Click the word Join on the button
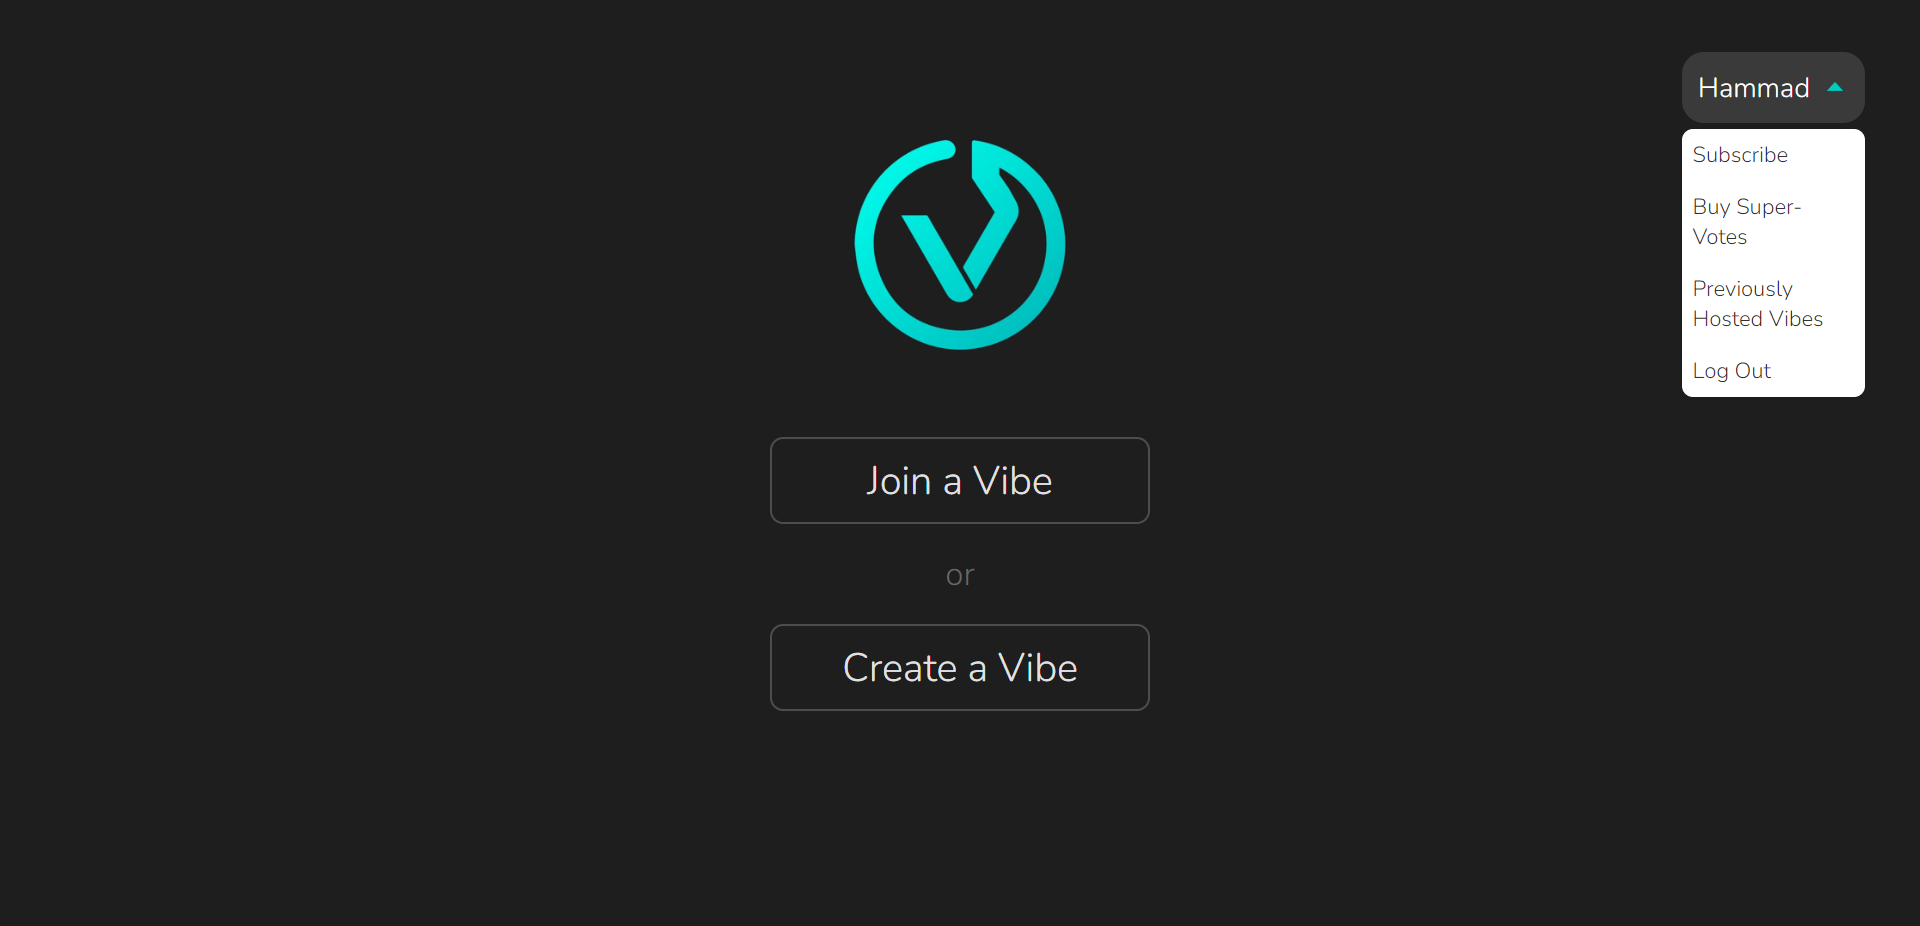The height and width of the screenshot is (926, 1920). [x=898, y=481]
